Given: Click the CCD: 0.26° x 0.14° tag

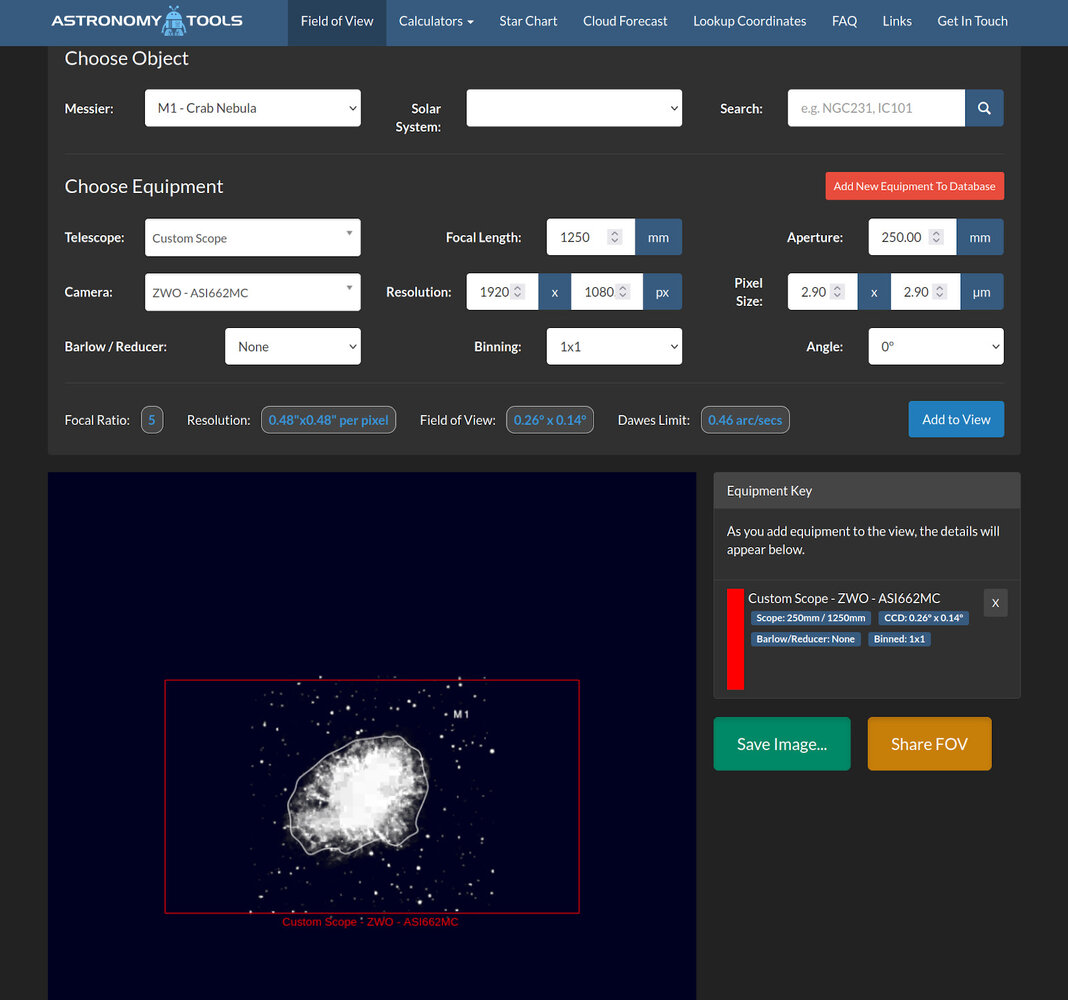Looking at the screenshot, I should (x=924, y=618).
